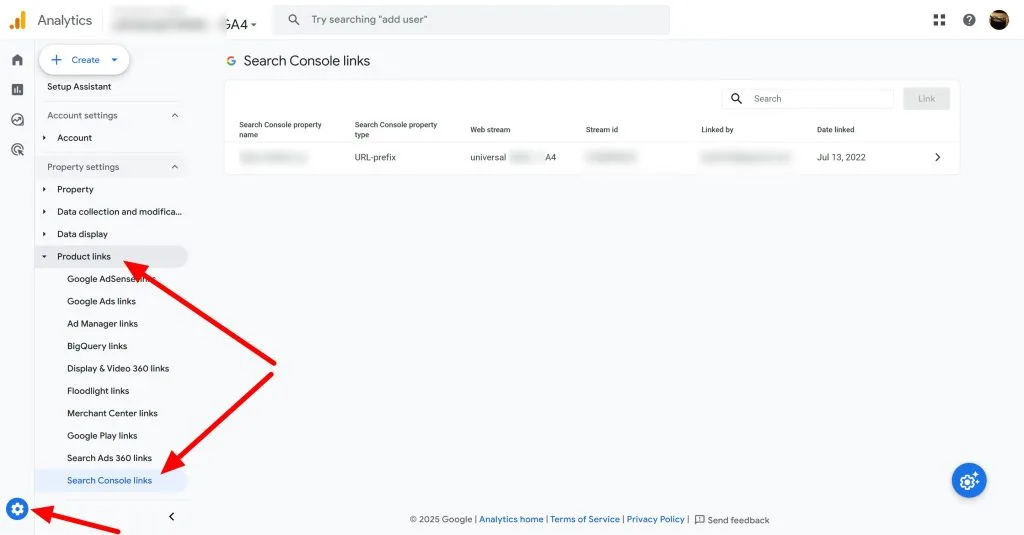This screenshot has height=535, width=1024.
Task: Open Explore icon in left rail
Action: (18, 120)
